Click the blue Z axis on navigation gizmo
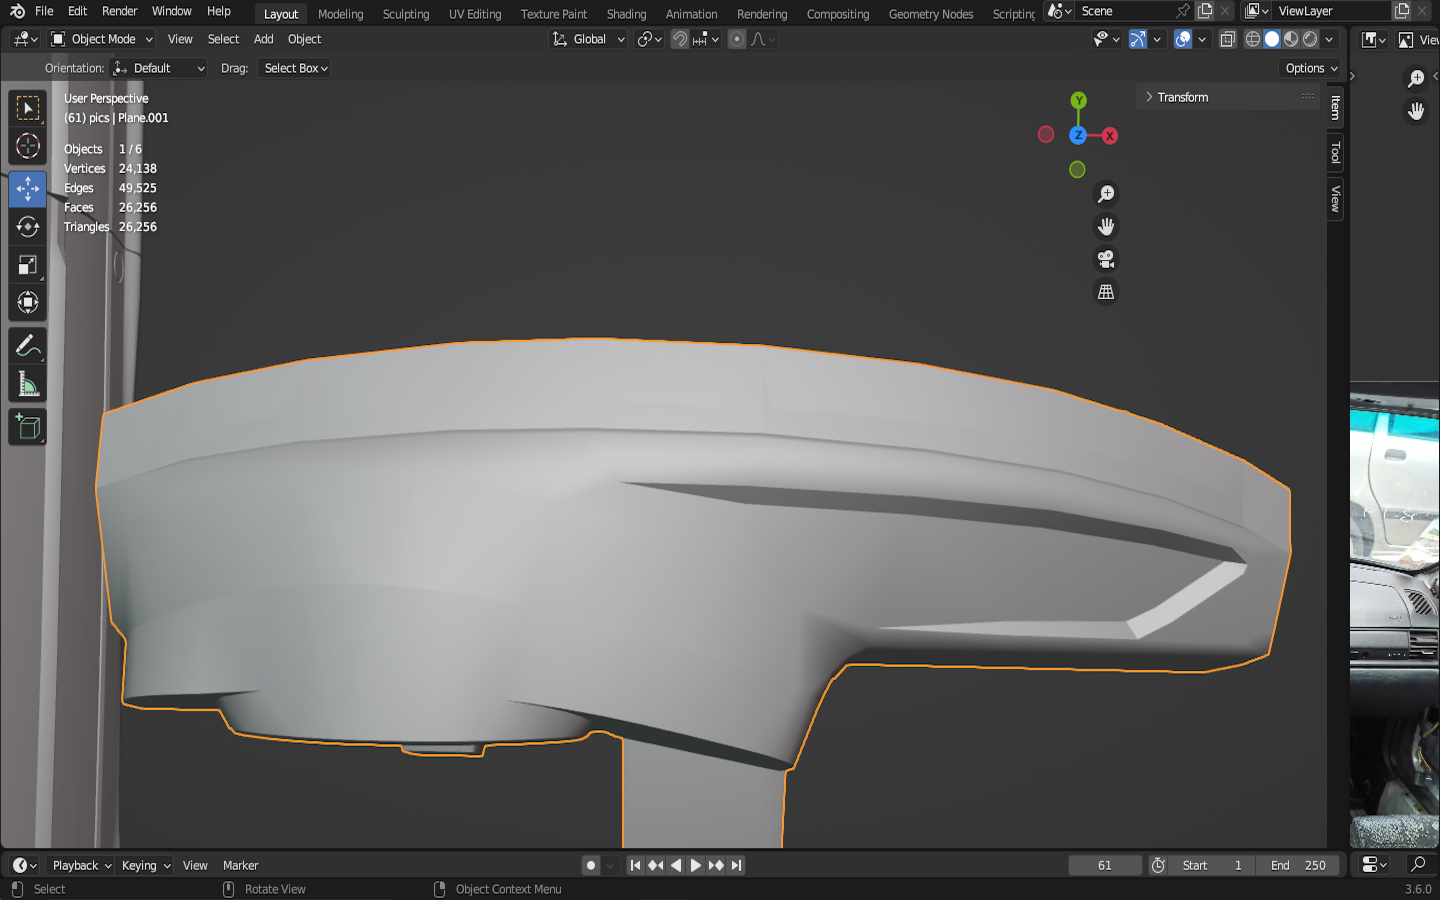 [x=1078, y=135]
